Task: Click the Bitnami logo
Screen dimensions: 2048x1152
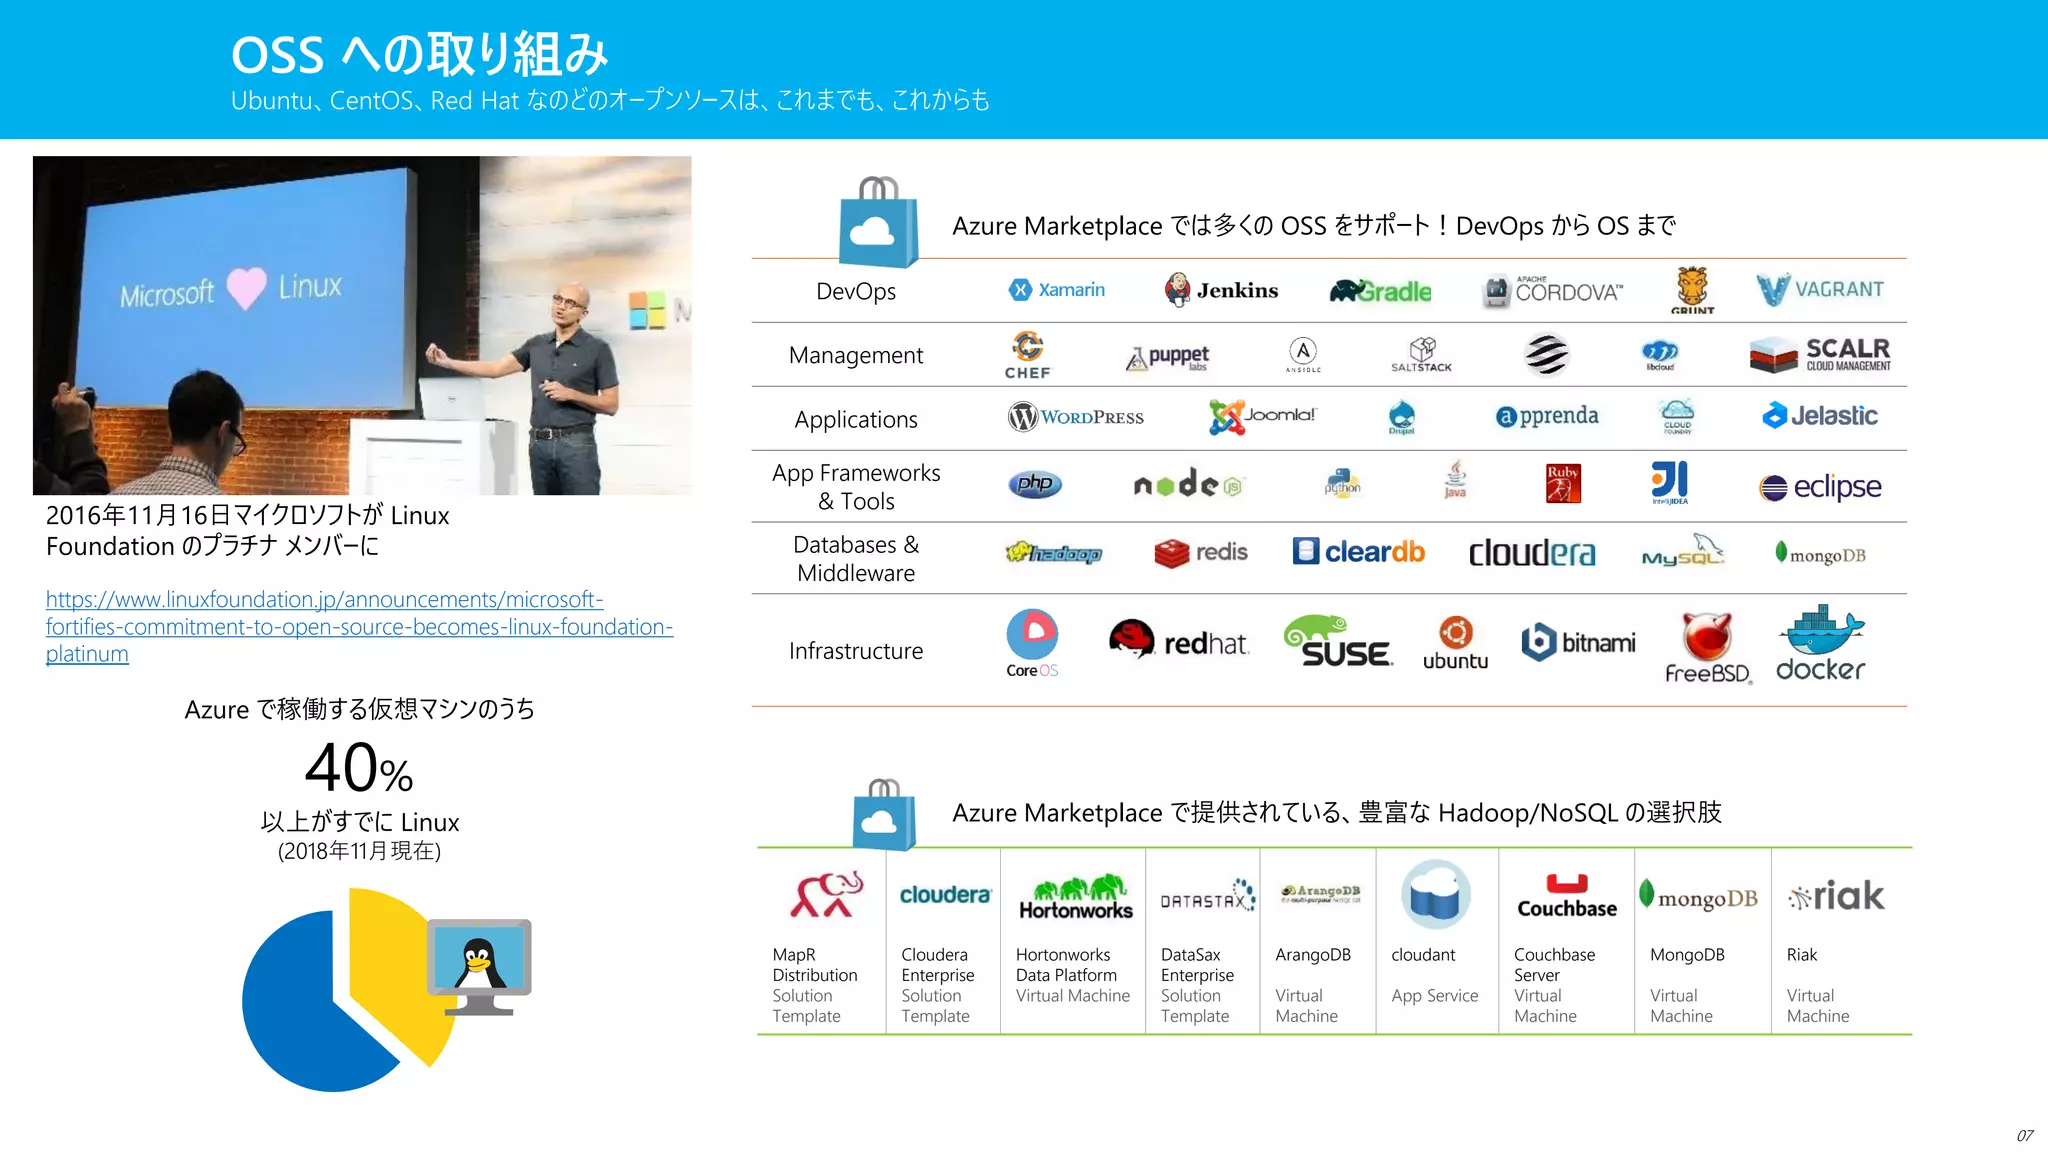Action: tap(1578, 642)
